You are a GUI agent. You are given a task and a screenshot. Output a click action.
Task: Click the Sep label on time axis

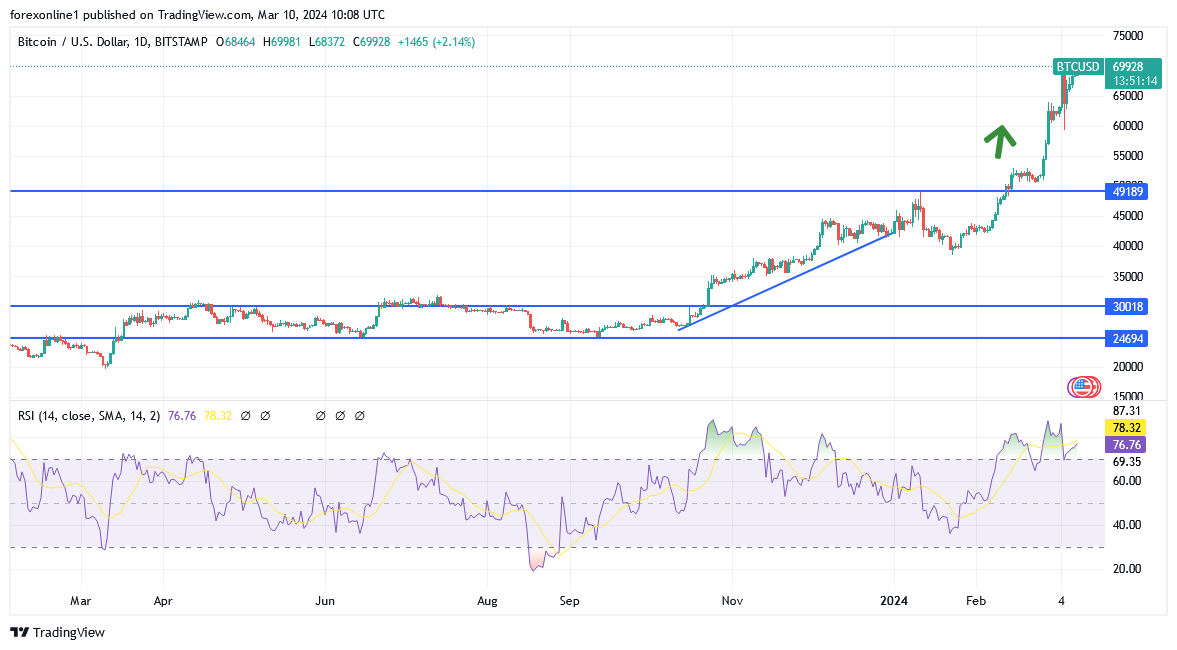tap(570, 601)
